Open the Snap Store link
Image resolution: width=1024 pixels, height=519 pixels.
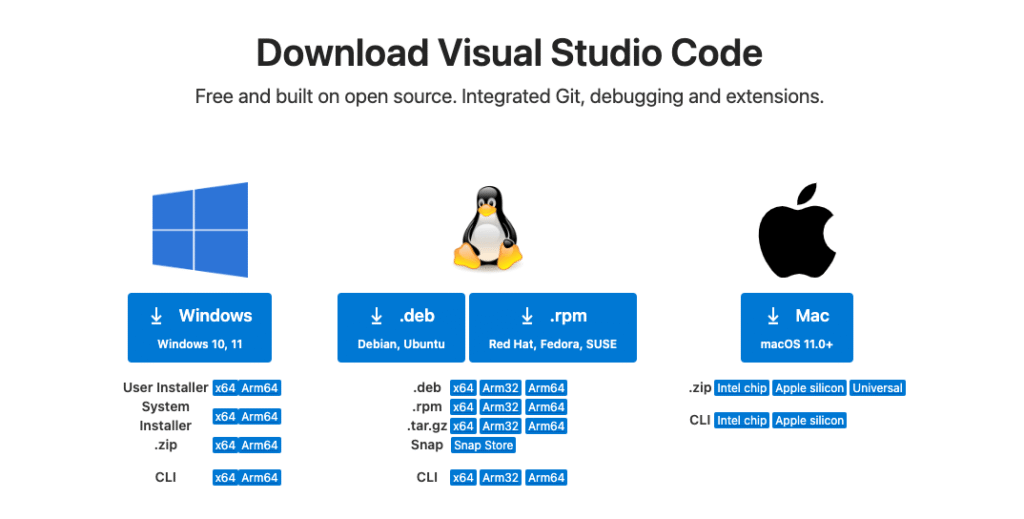click(483, 445)
